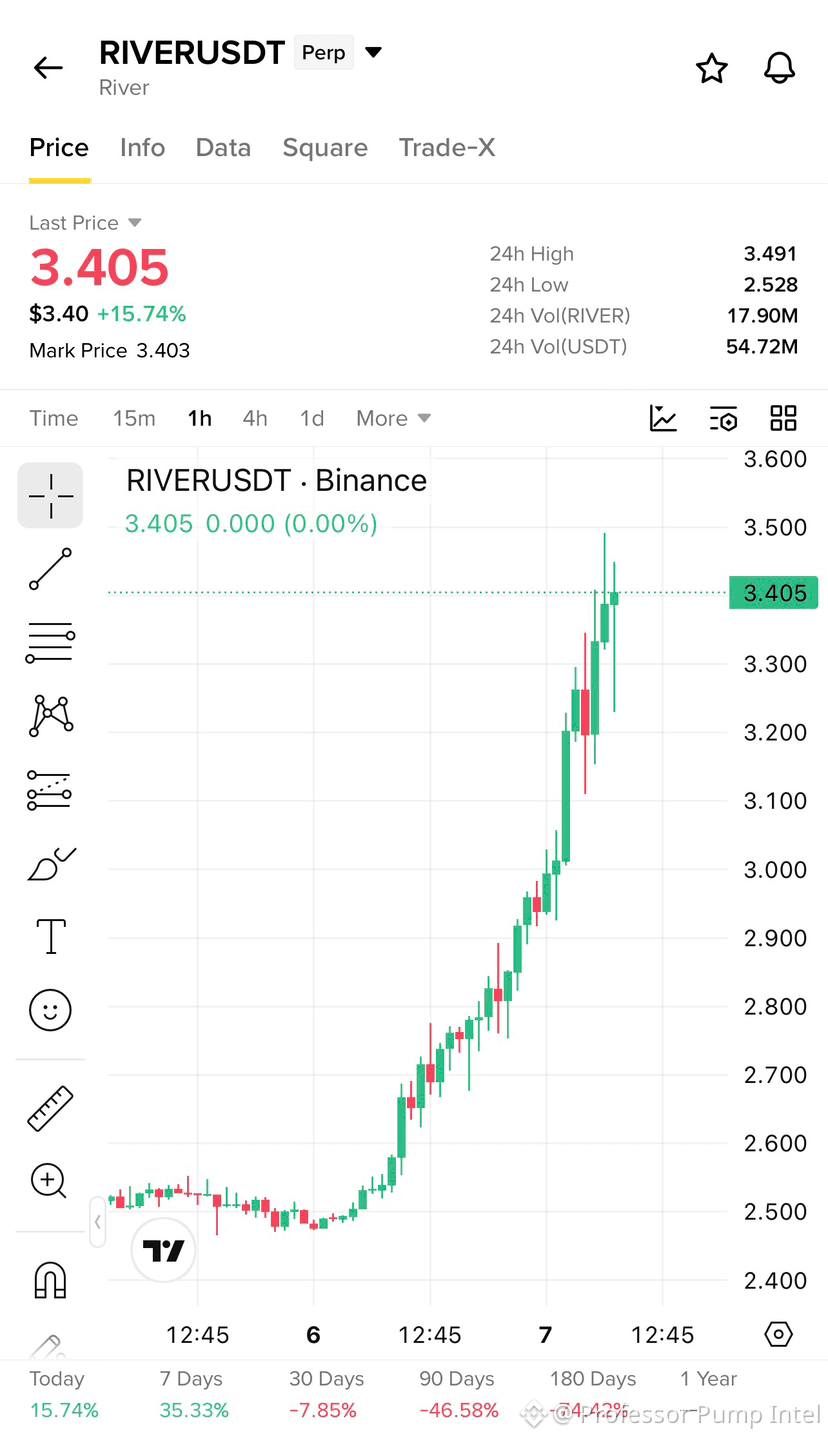Screen dimensions: 828x1439
Task: Open the More timeframes dropdown
Action: point(393,418)
